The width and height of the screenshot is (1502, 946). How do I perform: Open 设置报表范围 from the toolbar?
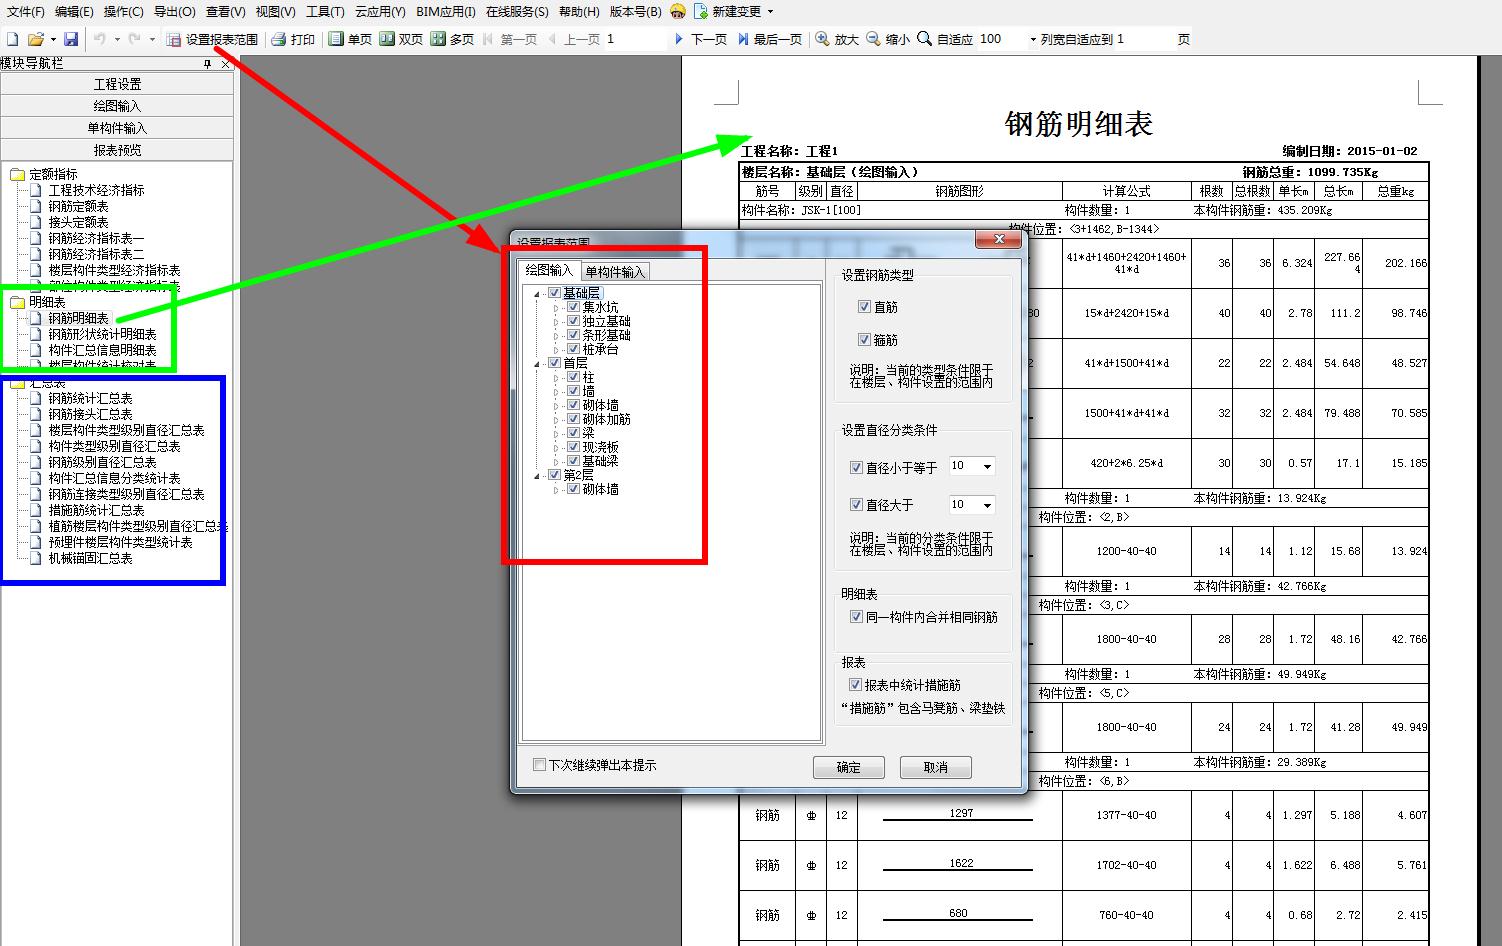click(x=213, y=39)
